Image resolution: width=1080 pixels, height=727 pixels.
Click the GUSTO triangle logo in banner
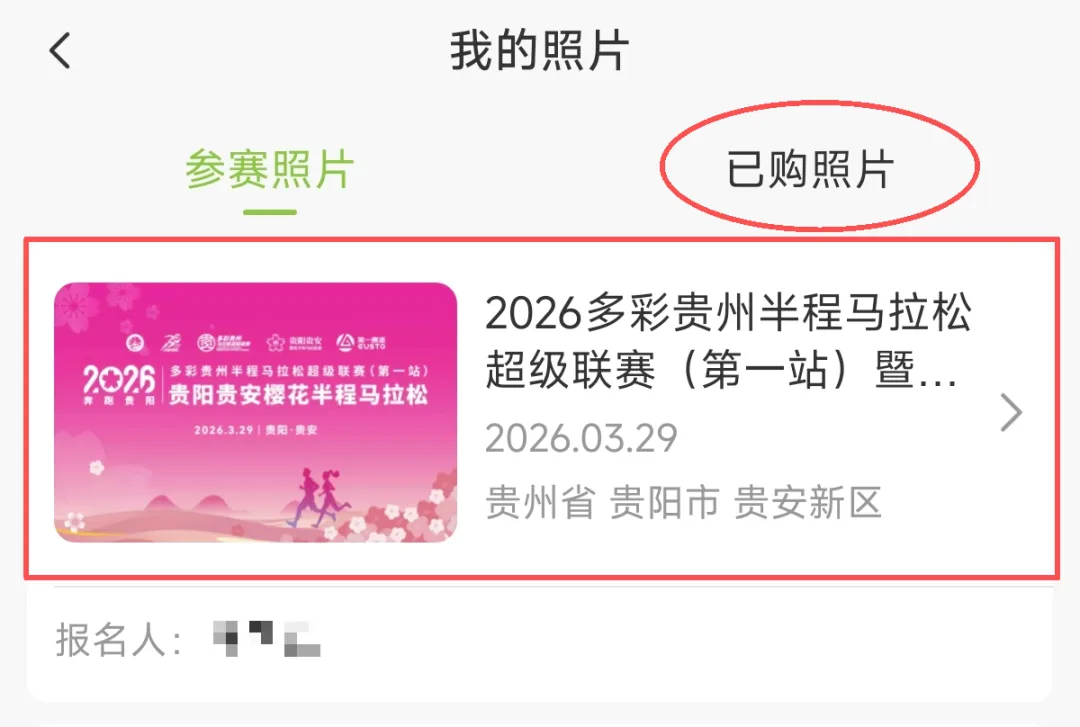[361, 342]
